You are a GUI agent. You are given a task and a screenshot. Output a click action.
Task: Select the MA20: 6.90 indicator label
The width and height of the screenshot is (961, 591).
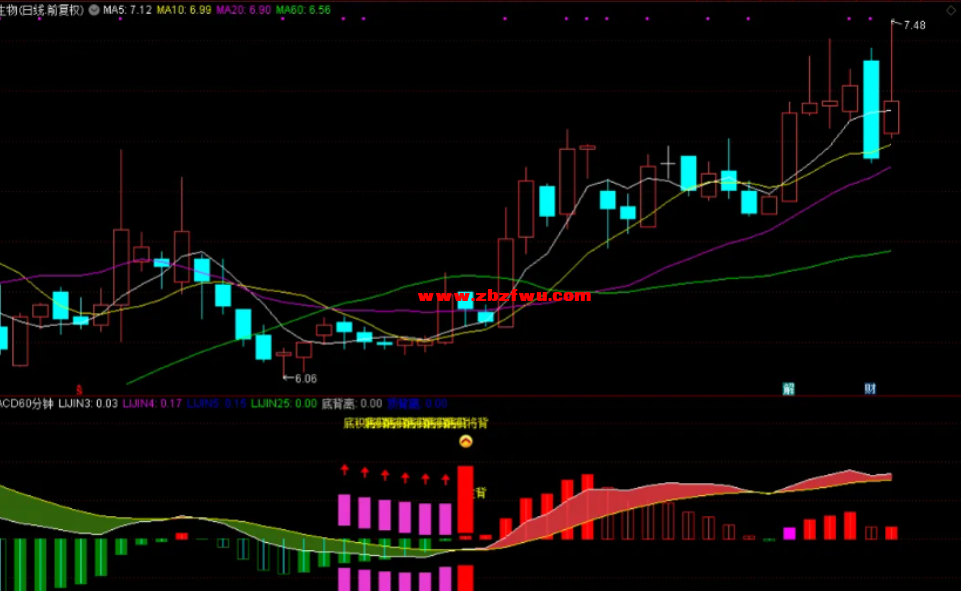tap(243, 10)
